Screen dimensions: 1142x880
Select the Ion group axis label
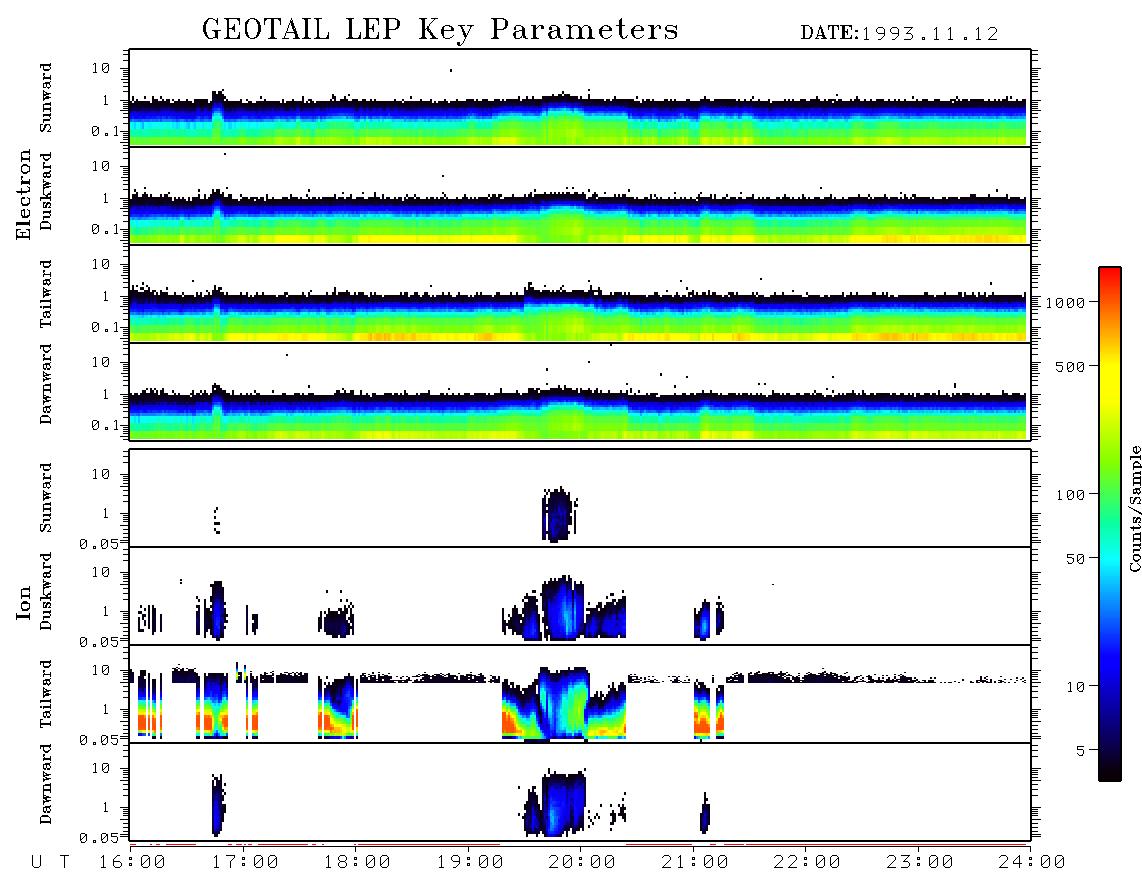tap(24, 602)
